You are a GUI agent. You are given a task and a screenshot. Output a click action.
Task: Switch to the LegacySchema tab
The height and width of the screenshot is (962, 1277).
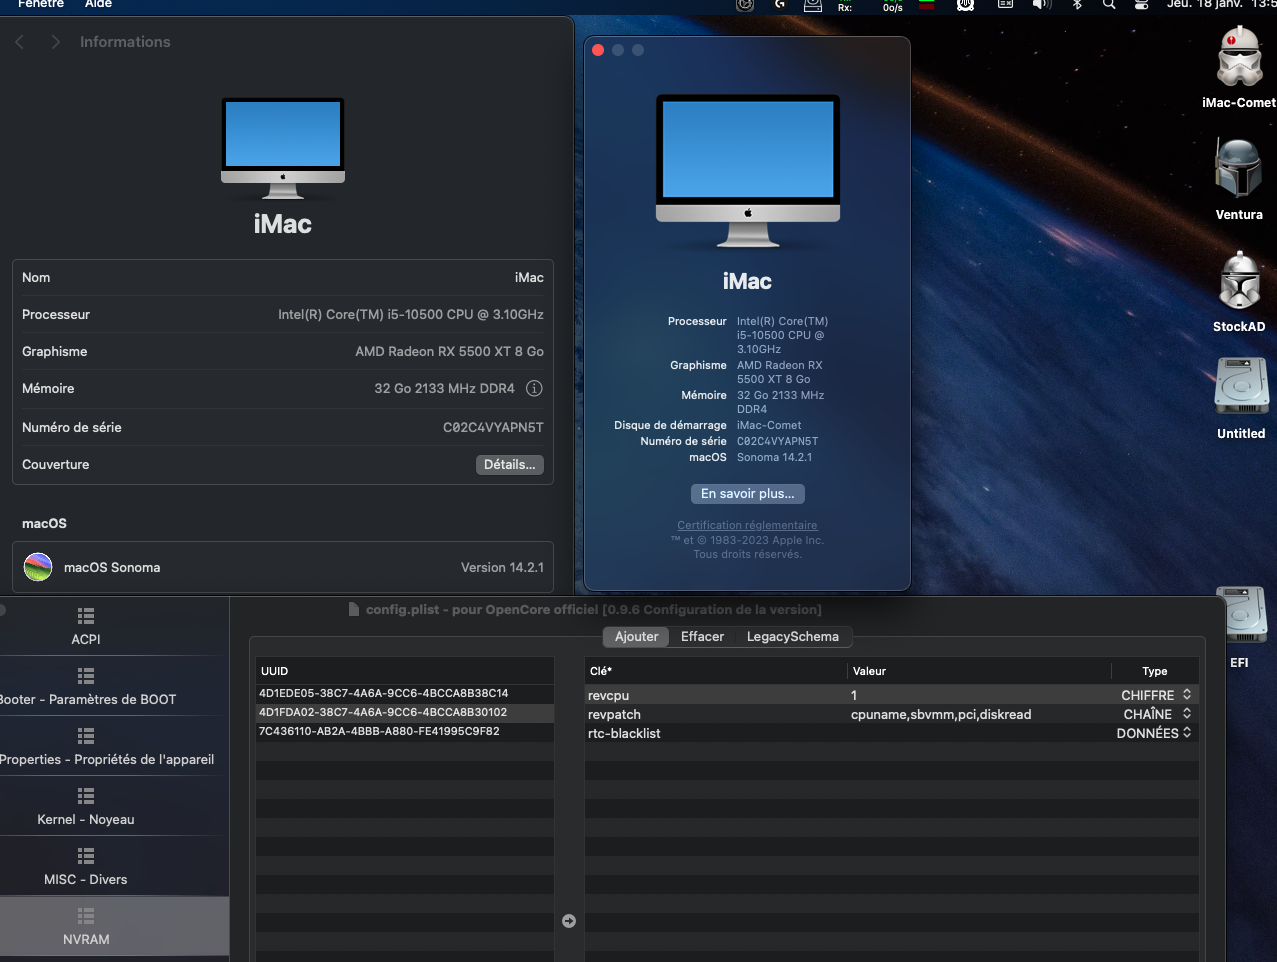pyautogui.click(x=792, y=637)
